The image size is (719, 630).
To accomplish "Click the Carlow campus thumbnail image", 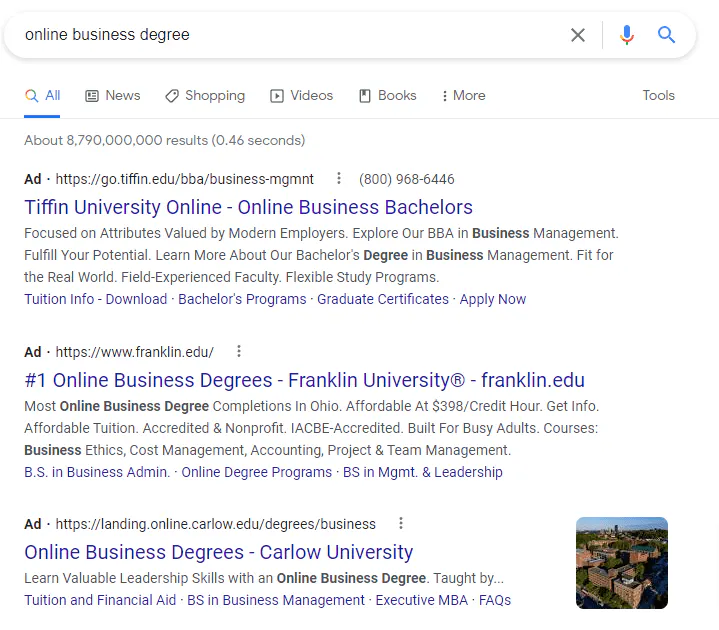I will tap(621, 563).
